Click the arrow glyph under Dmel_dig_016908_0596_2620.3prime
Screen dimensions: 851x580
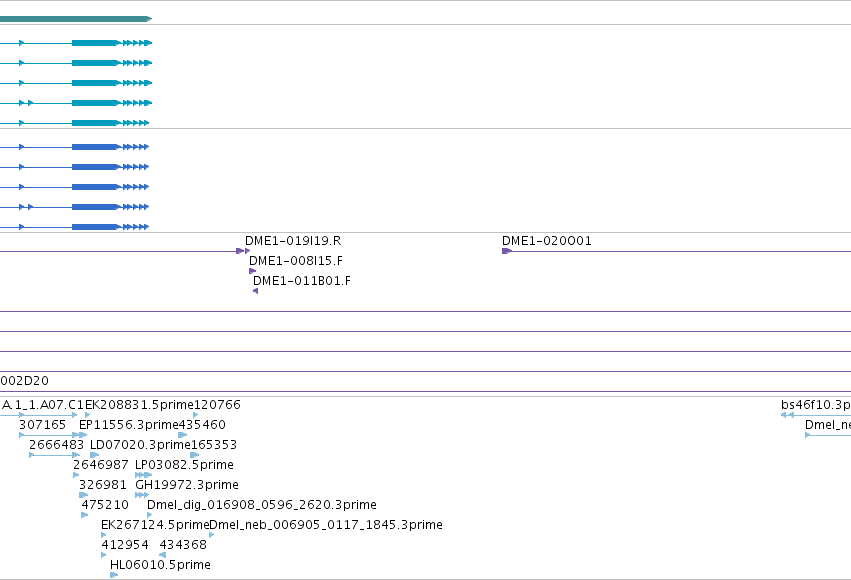coord(150,515)
